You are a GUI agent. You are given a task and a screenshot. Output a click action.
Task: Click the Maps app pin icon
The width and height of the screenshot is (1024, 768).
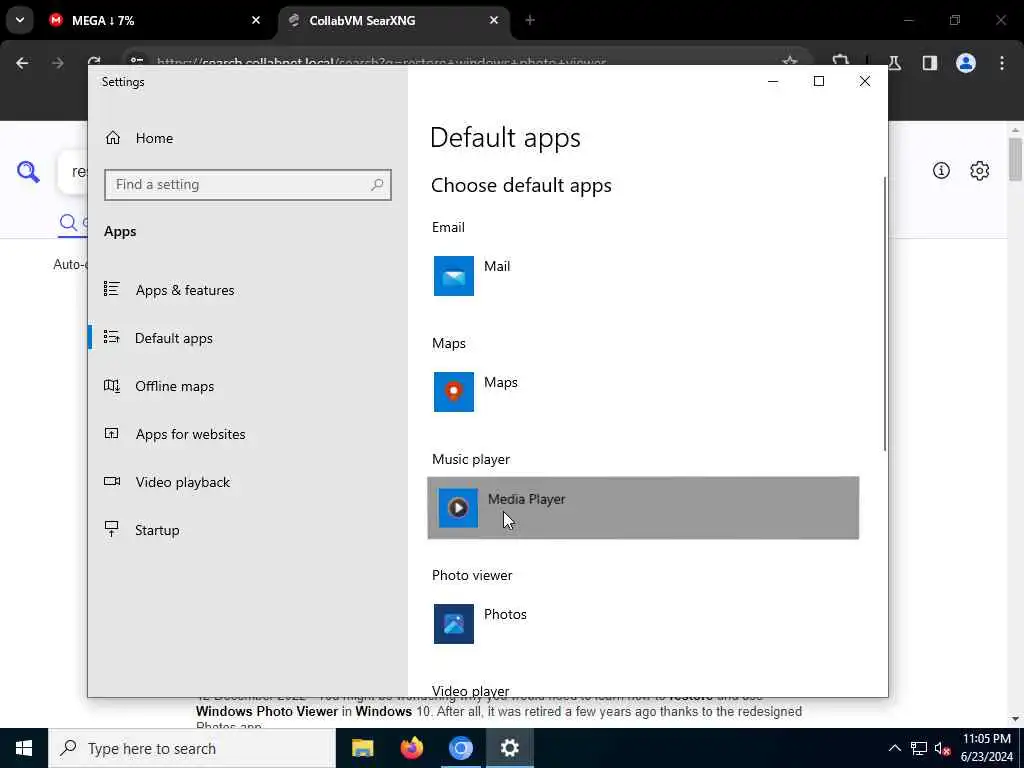click(x=454, y=392)
